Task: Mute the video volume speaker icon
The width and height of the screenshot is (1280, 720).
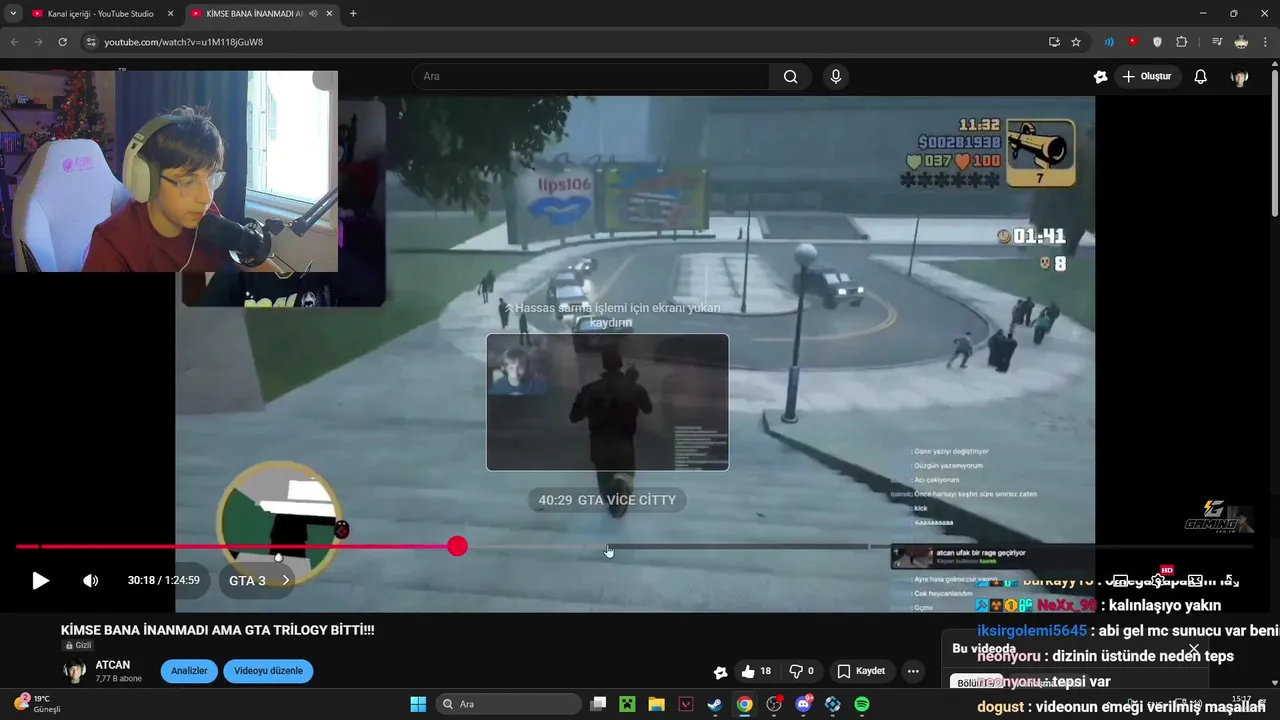Action: [x=90, y=581]
